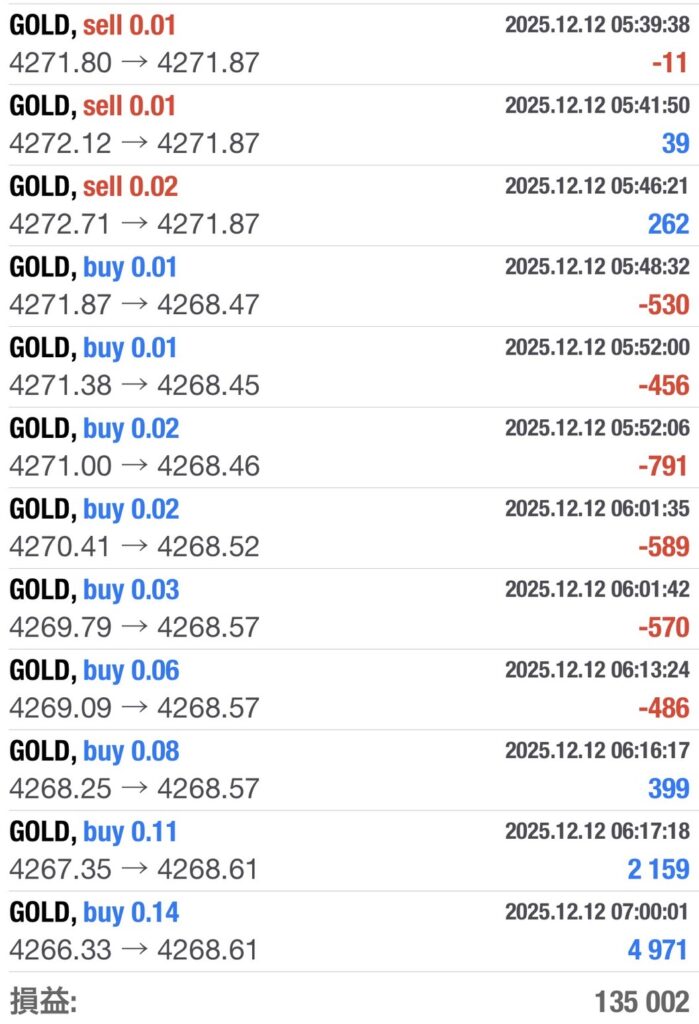Open the GOLD sell trade closed at 05:39:38

pos(349,43)
